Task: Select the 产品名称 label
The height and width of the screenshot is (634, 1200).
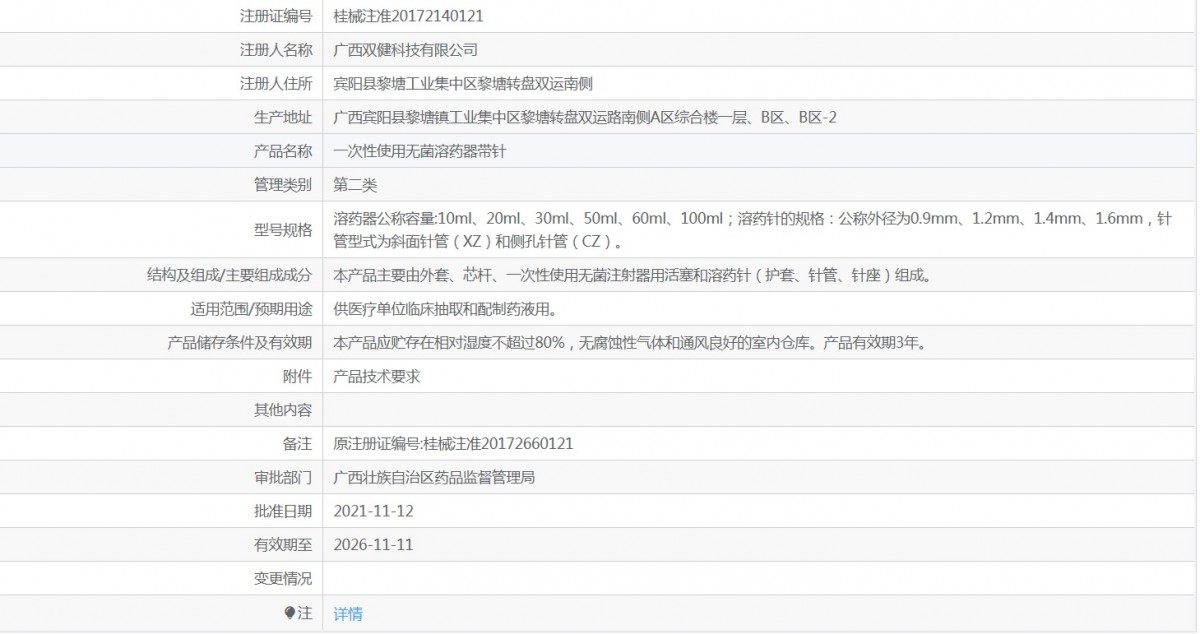Action: (x=283, y=152)
